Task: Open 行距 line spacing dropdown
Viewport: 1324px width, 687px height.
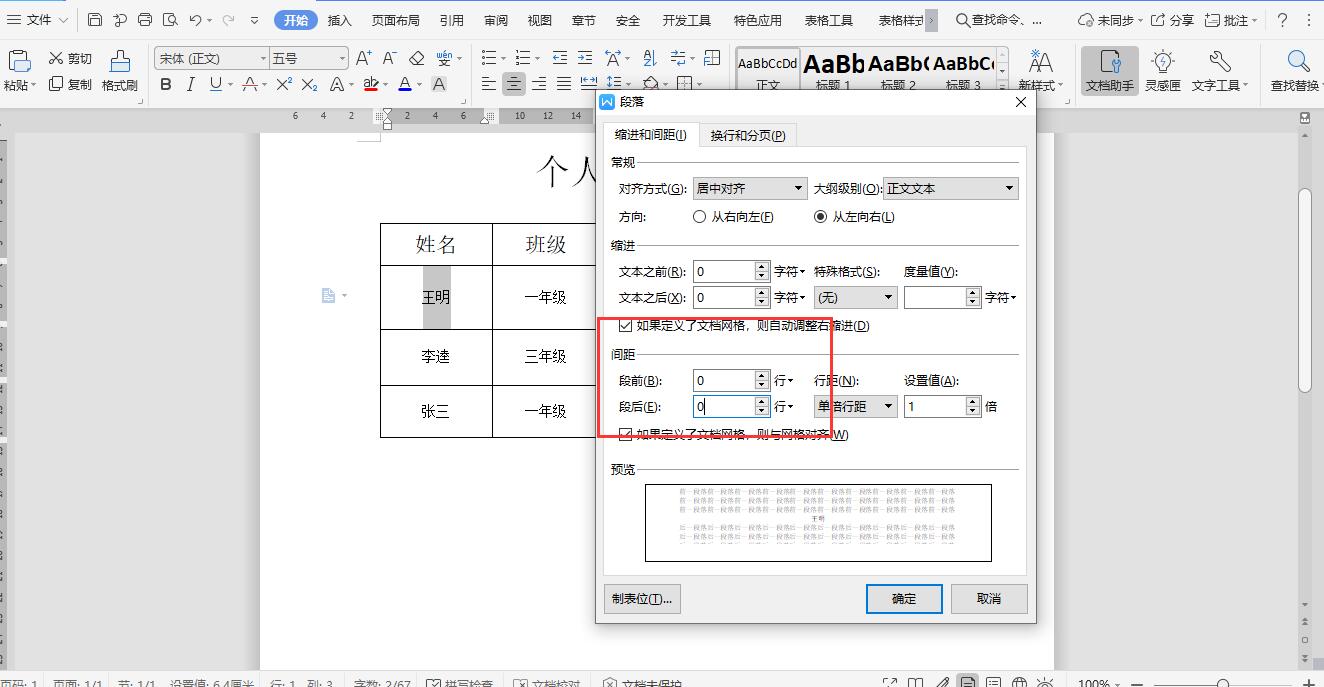Action: click(855, 406)
